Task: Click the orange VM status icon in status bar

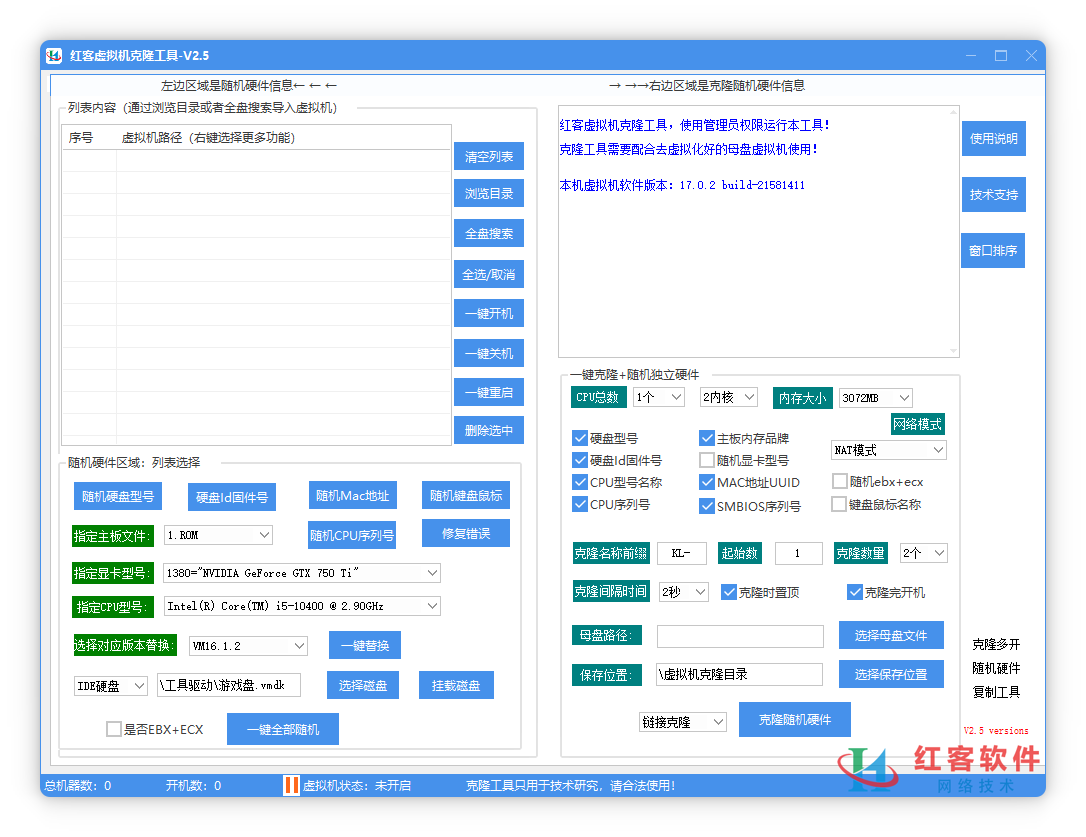Action: click(x=291, y=785)
